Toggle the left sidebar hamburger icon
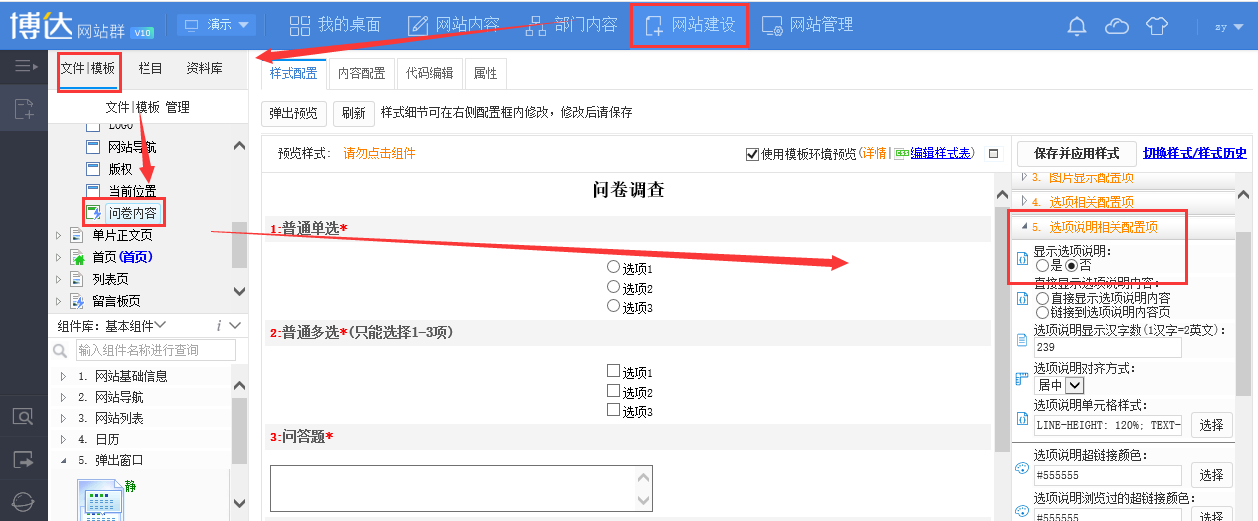This screenshot has height=521, width=1258. [24, 67]
